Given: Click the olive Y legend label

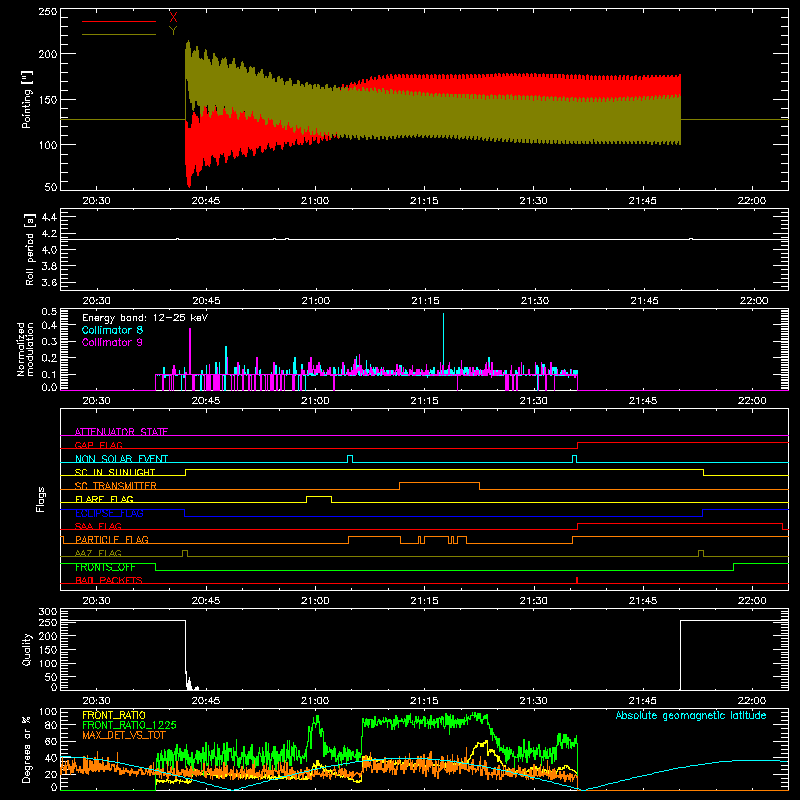Looking at the screenshot, I should point(173,31).
